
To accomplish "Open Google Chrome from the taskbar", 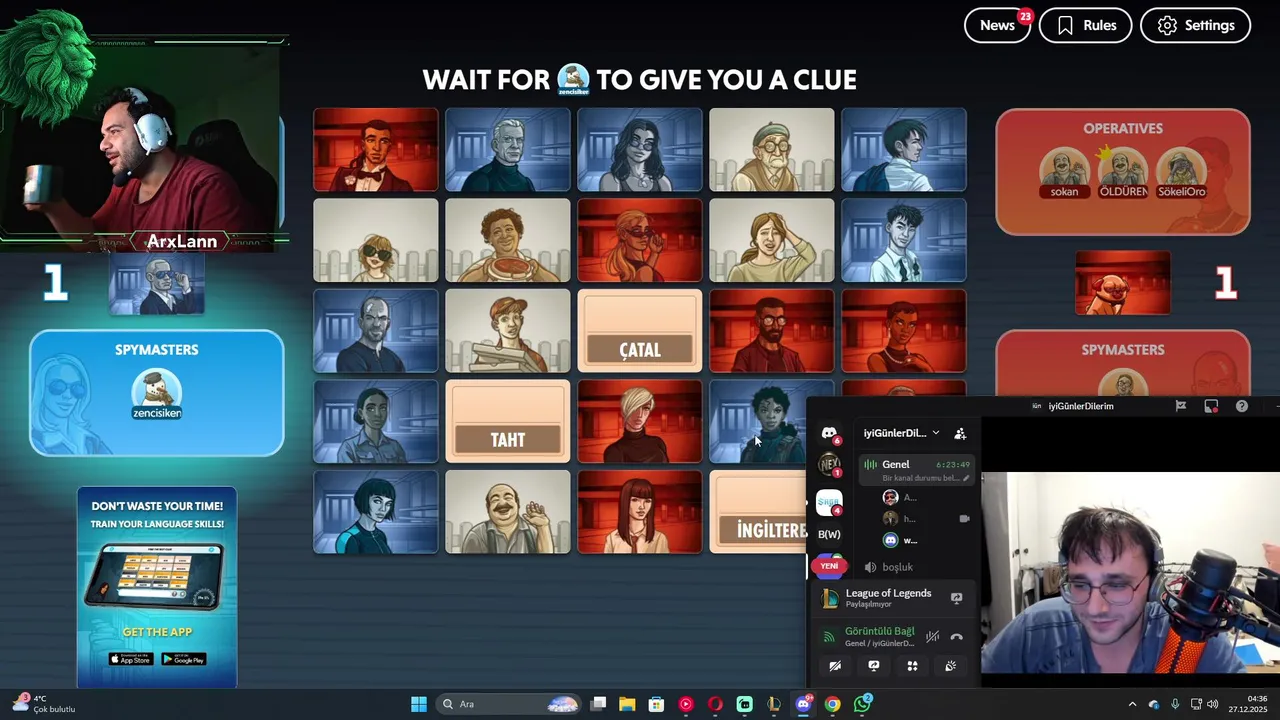I will [832, 704].
